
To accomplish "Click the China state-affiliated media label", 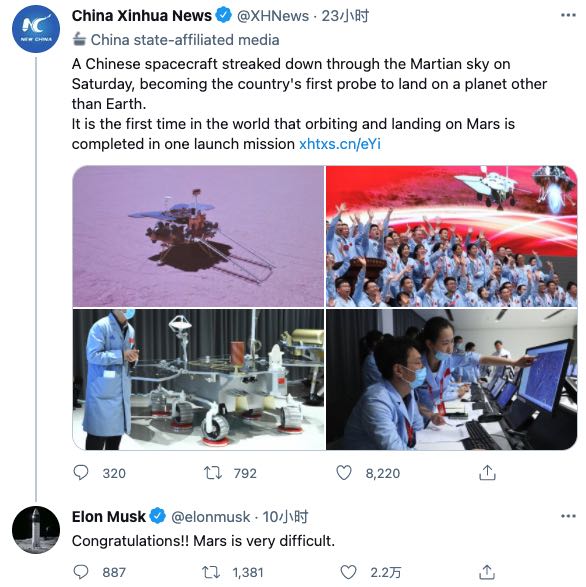I will point(176,40).
